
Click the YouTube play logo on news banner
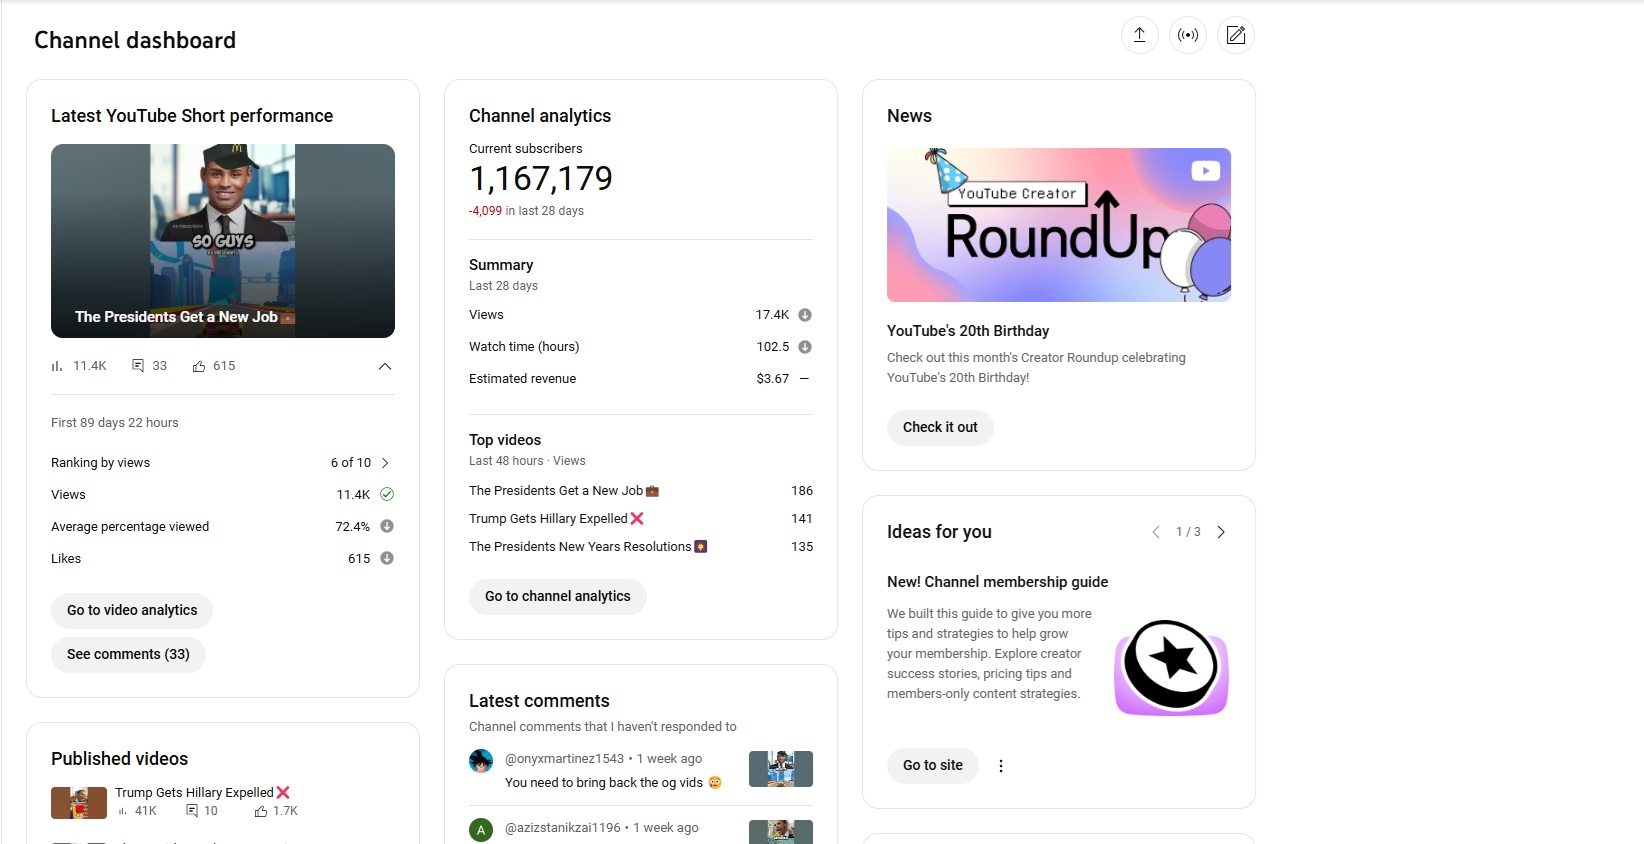click(x=1205, y=171)
